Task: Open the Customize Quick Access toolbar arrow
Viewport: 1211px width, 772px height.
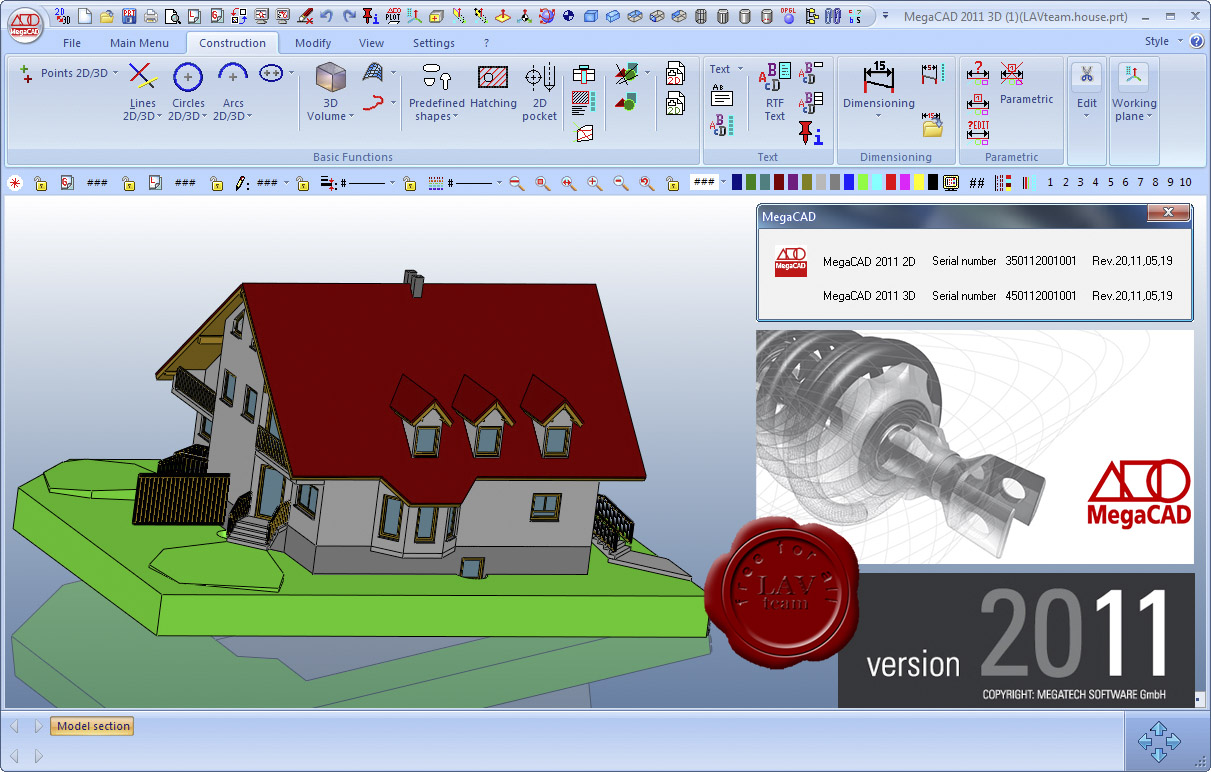Action: [885, 16]
